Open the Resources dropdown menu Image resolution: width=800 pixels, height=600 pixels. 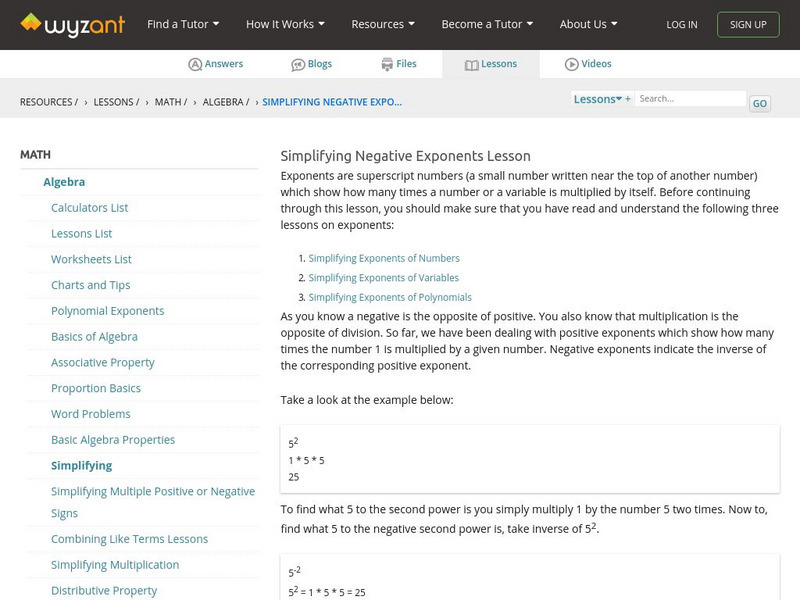383,24
